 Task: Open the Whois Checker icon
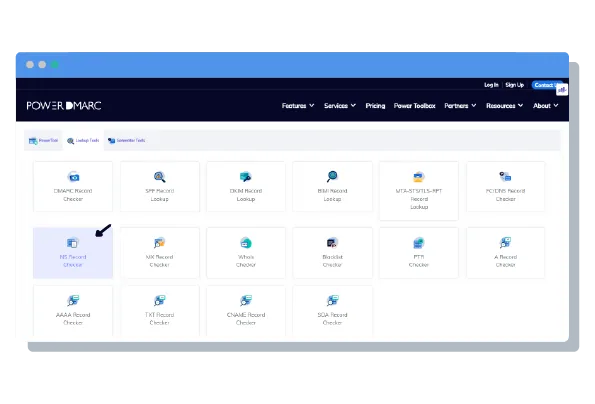pos(246,243)
